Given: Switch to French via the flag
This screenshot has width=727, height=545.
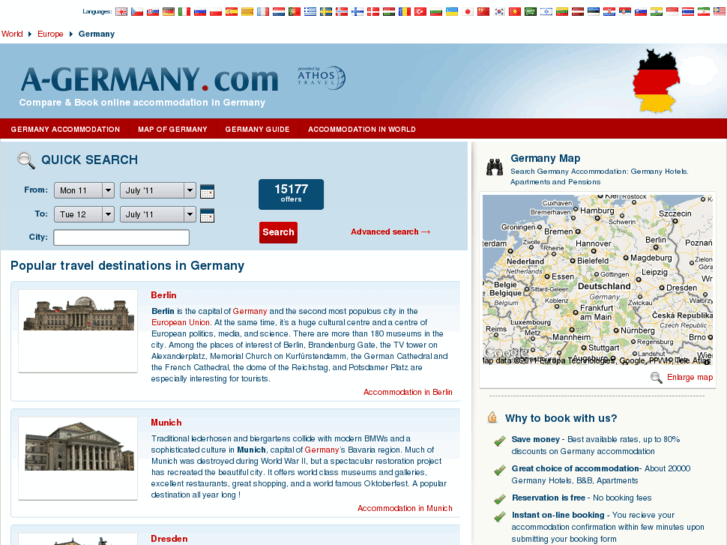Looking at the screenshot, I should (x=263, y=12).
